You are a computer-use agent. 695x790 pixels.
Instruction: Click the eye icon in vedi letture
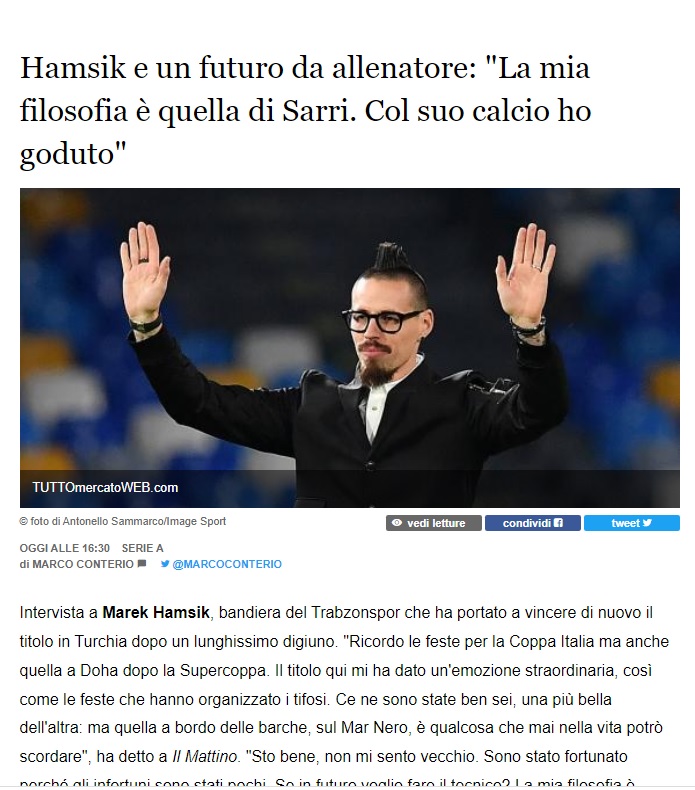pyautogui.click(x=397, y=522)
